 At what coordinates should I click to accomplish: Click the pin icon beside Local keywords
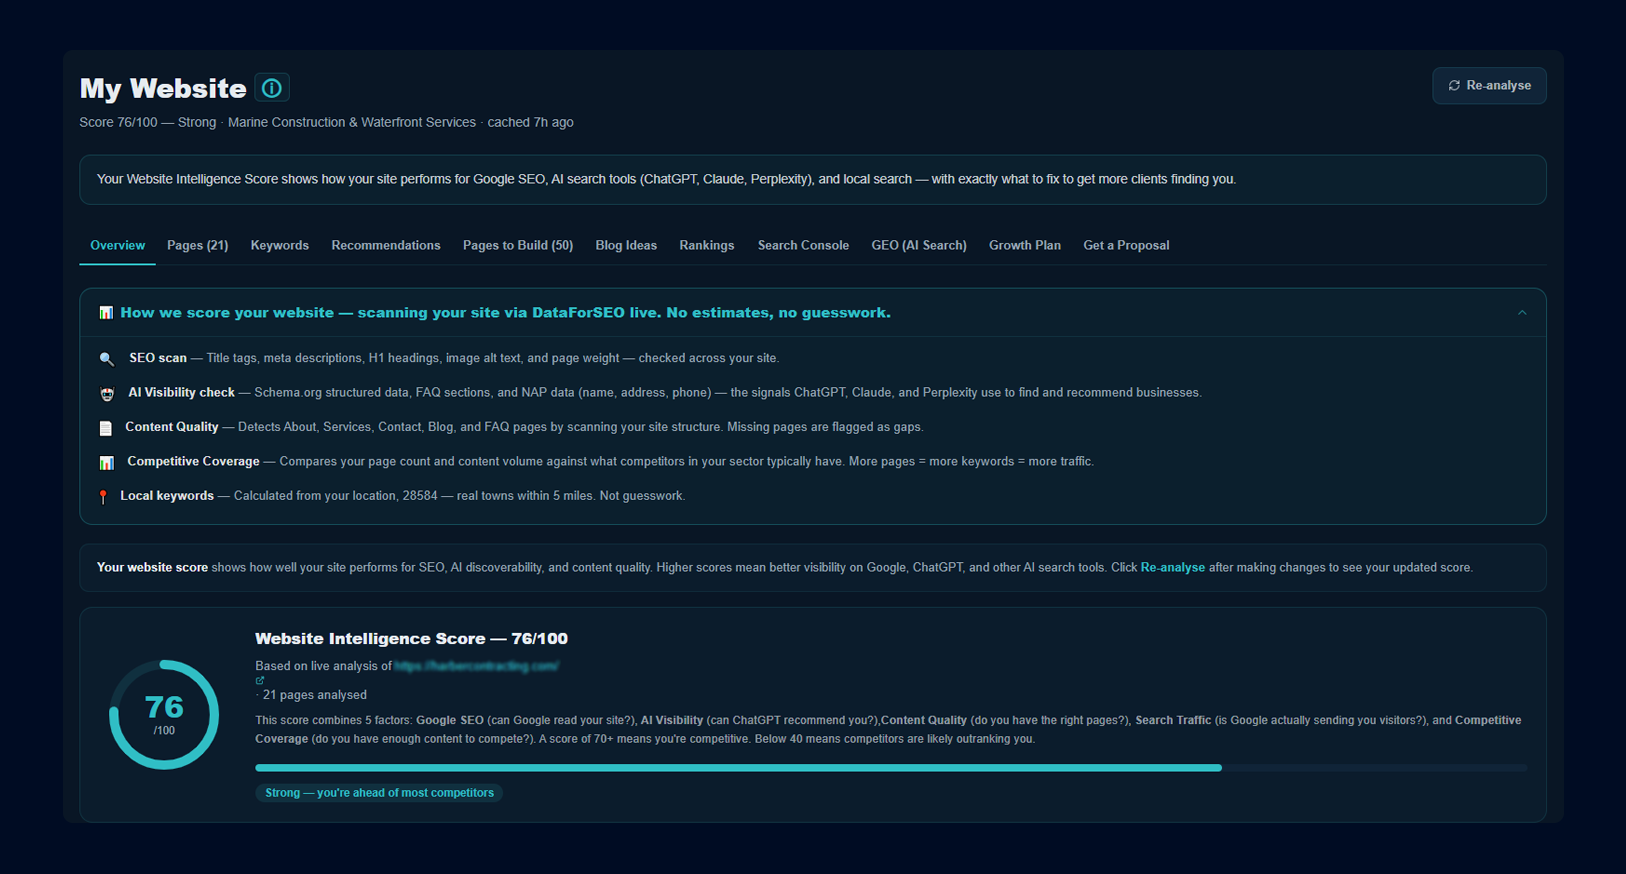pyautogui.click(x=103, y=497)
